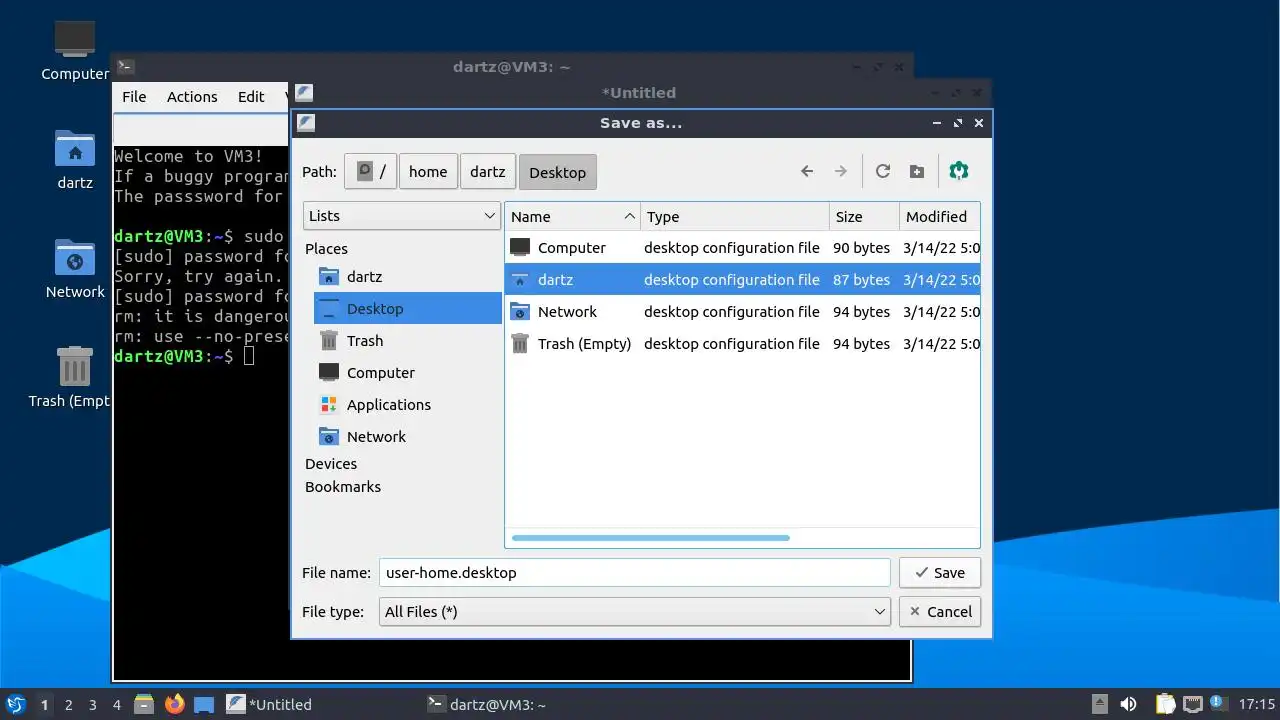The width and height of the screenshot is (1280, 720).
Task: Click the update notification tray icon
Action: coord(1217,703)
